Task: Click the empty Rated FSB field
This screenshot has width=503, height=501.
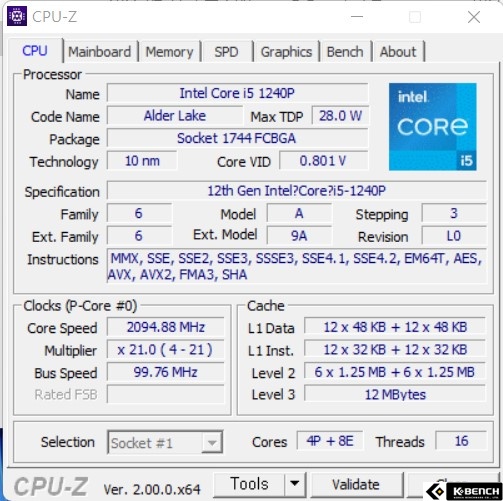Action: tap(166, 394)
